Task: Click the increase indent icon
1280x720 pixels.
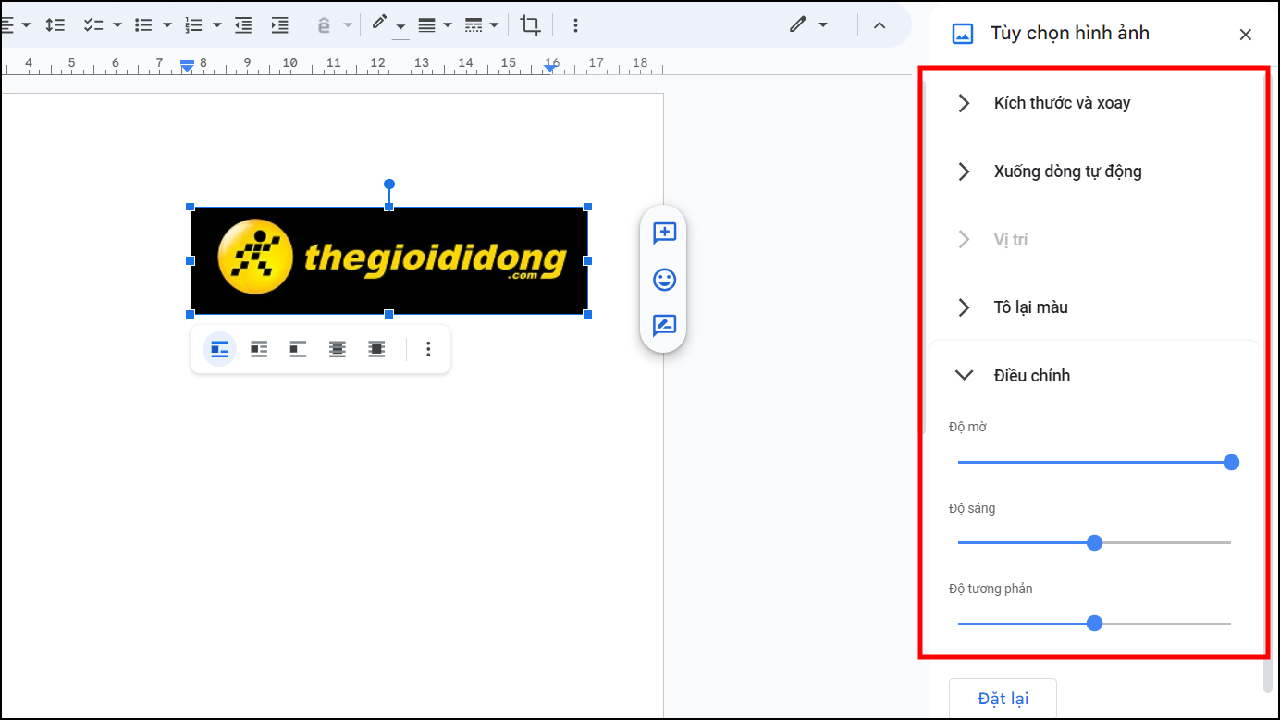Action: [280, 25]
